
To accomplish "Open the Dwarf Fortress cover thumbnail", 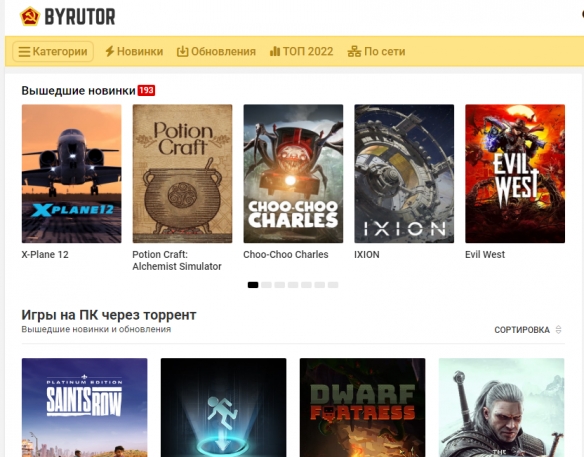I will tap(362, 407).
